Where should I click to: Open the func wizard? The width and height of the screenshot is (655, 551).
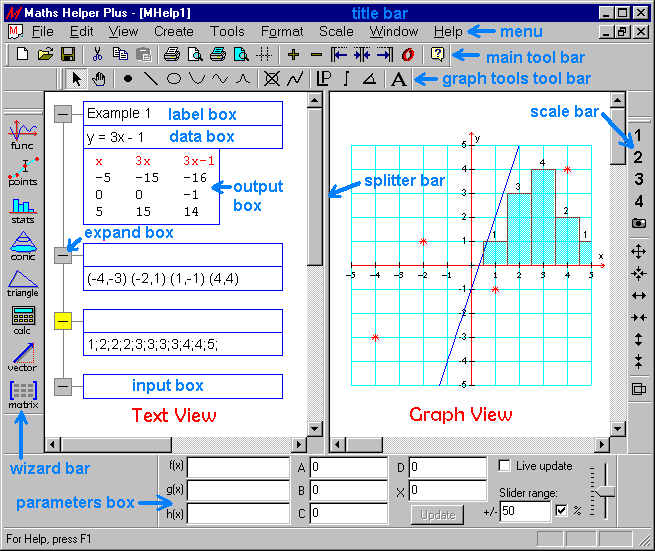[23, 135]
